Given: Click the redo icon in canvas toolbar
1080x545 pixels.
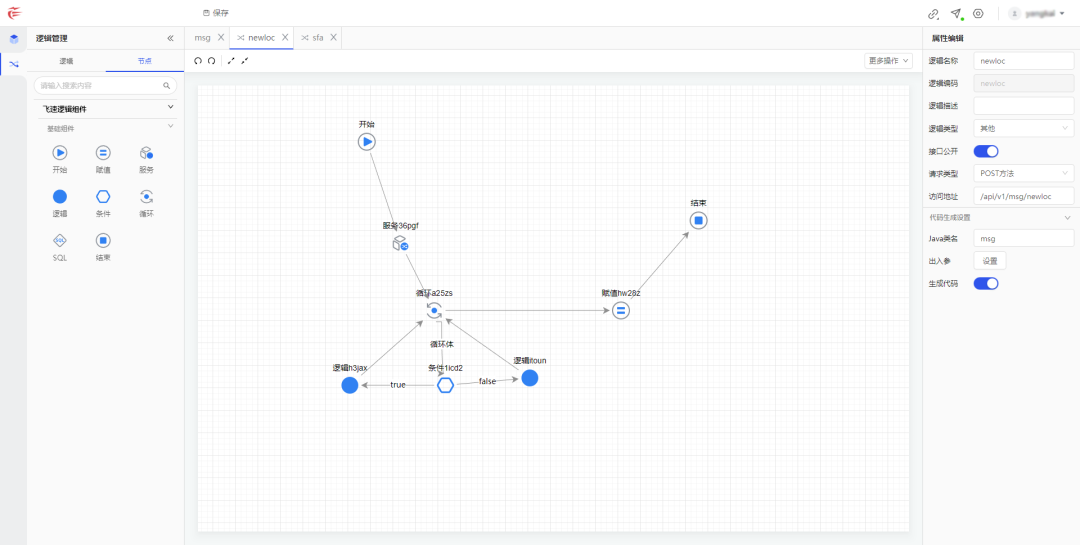Looking at the screenshot, I should point(211,61).
